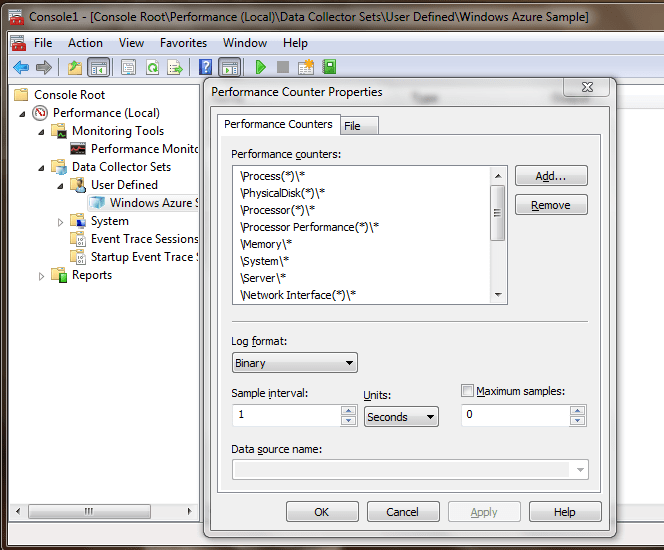Image resolution: width=664 pixels, height=550 pixels.
Task: Decrease the Maximum samples with down arrow
Action: point(578,420)
